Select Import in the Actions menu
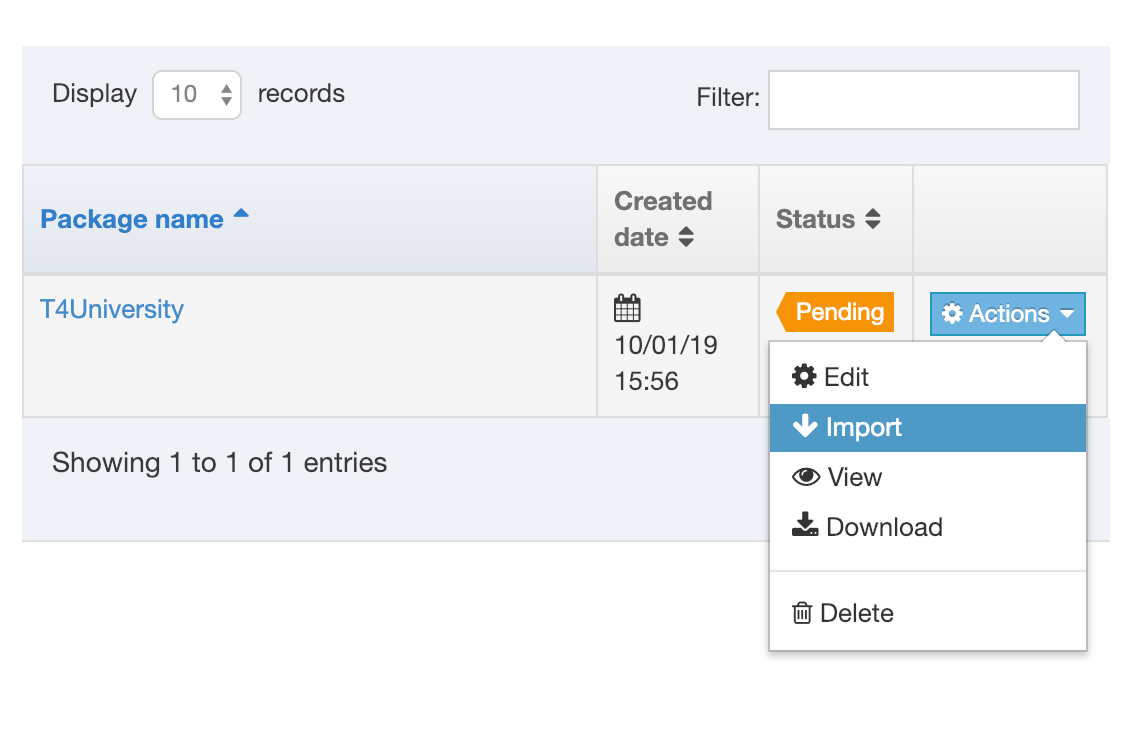The height and width of the screenshot is (733, 1131). click(863, 428)
